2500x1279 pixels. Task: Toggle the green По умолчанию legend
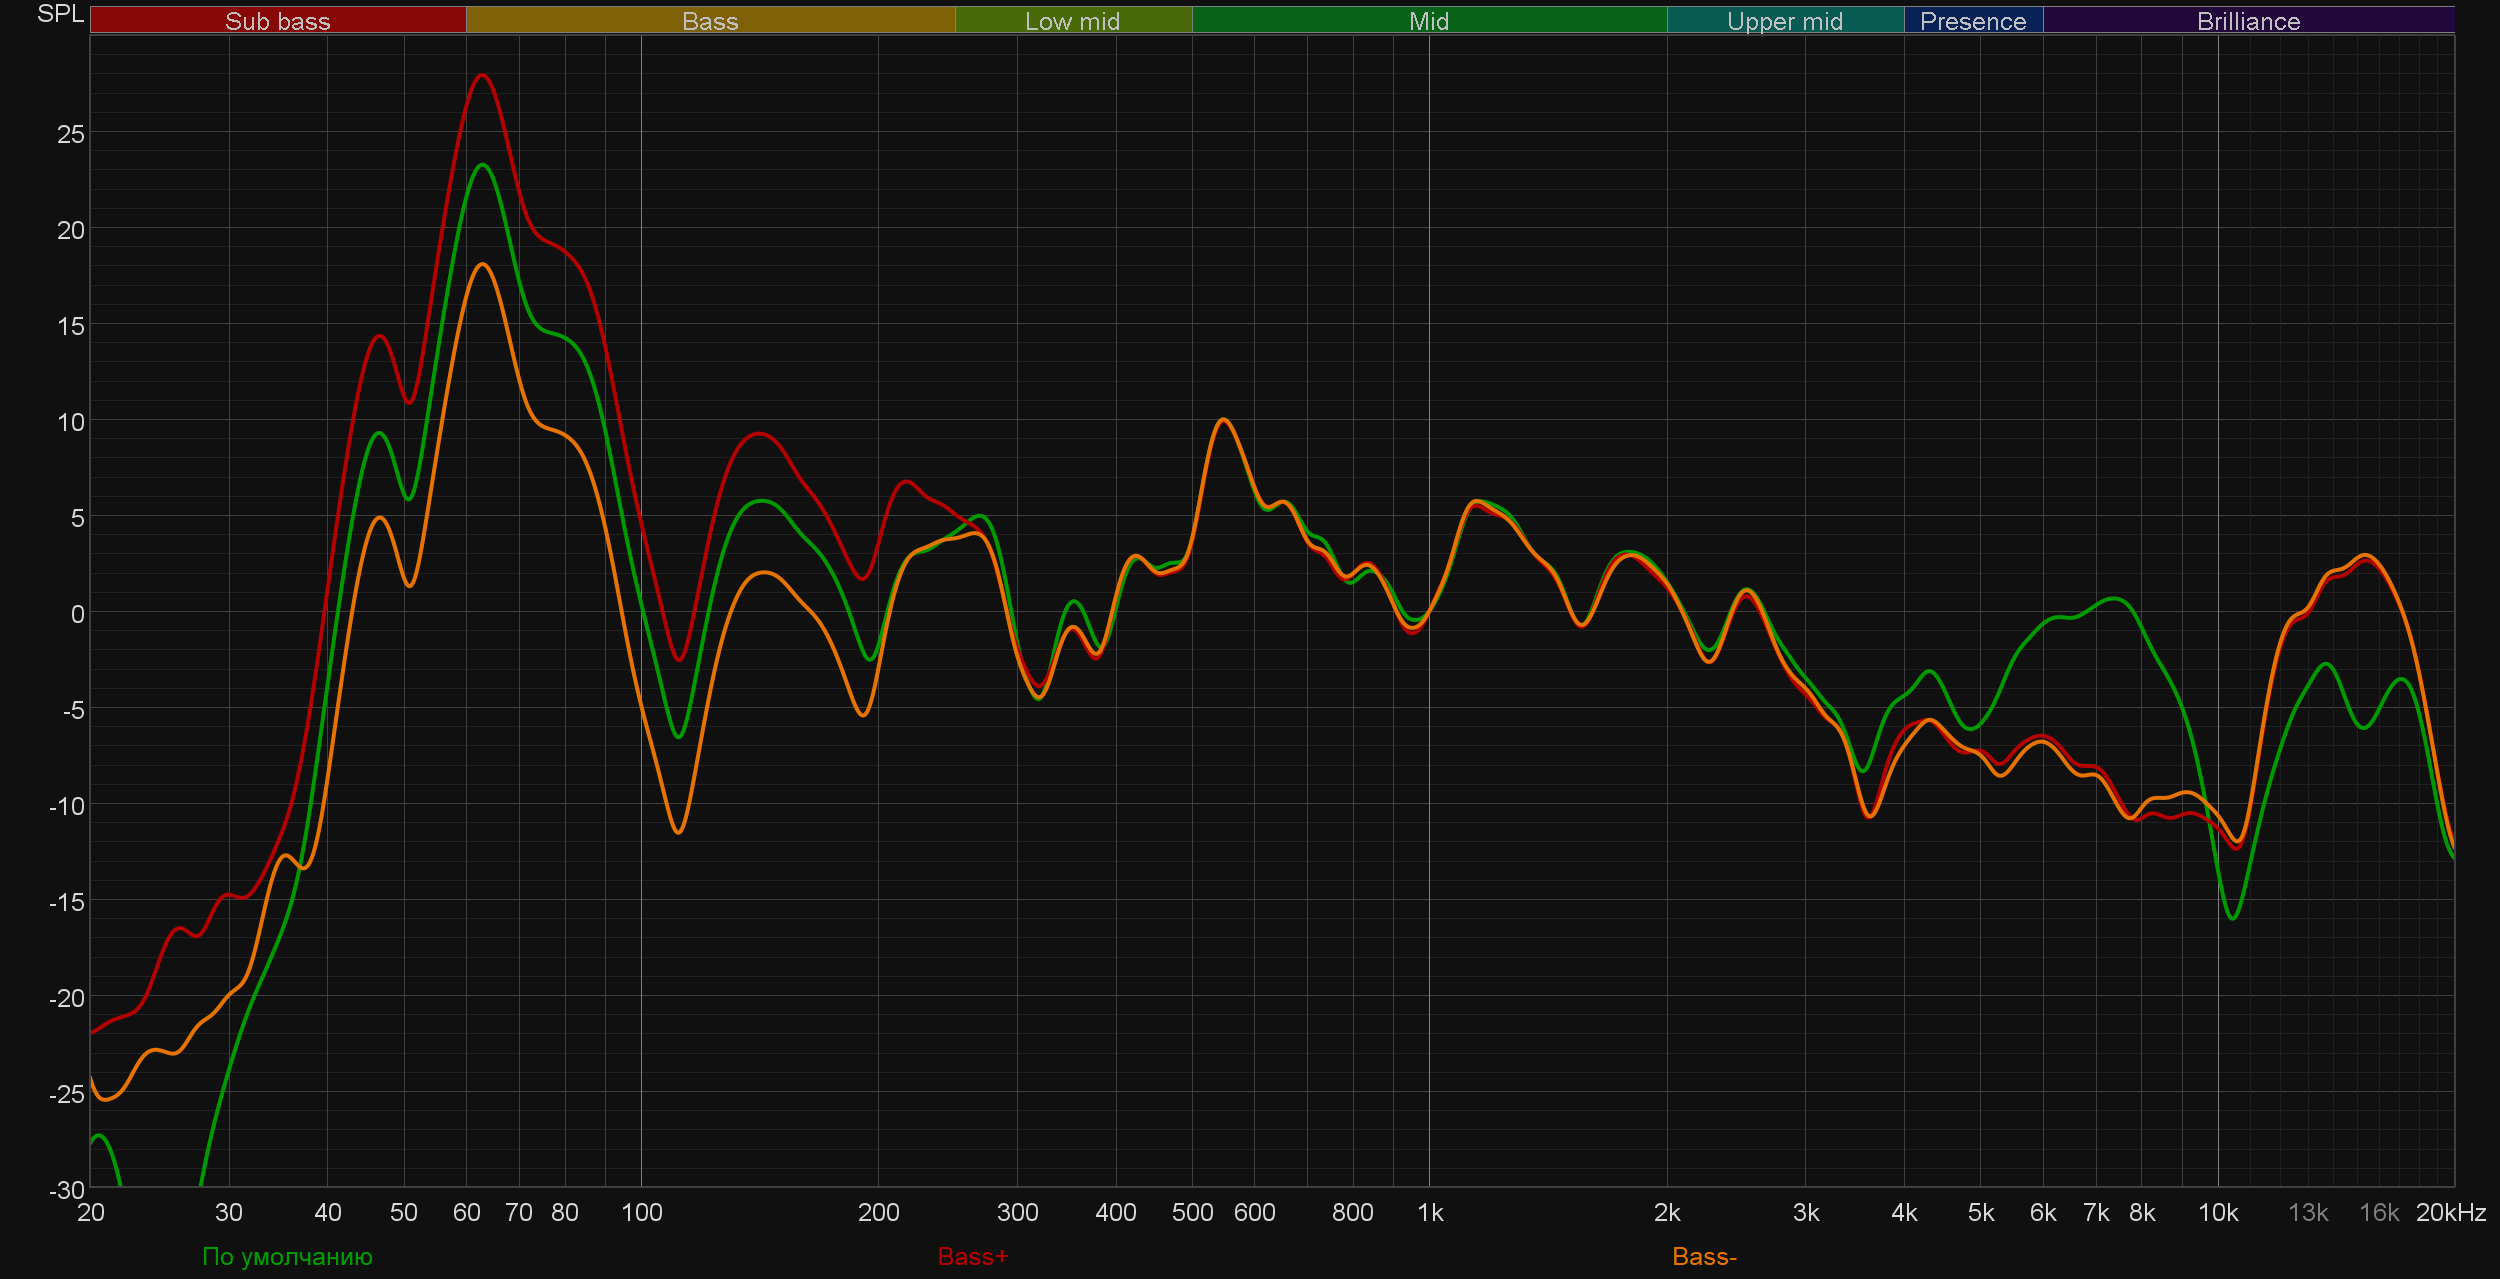(x=287, y=1256)
